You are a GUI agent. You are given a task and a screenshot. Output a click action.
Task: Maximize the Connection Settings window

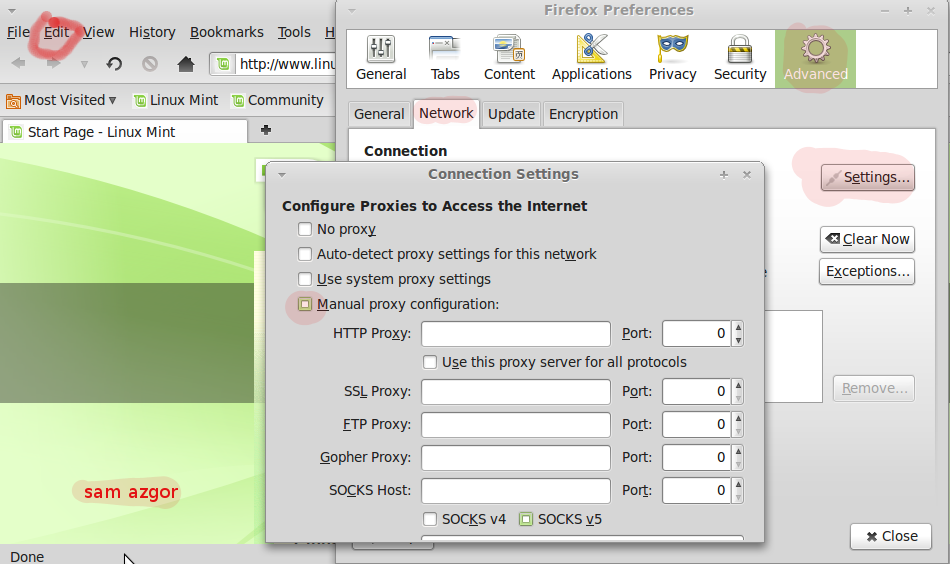pos(723,174)
